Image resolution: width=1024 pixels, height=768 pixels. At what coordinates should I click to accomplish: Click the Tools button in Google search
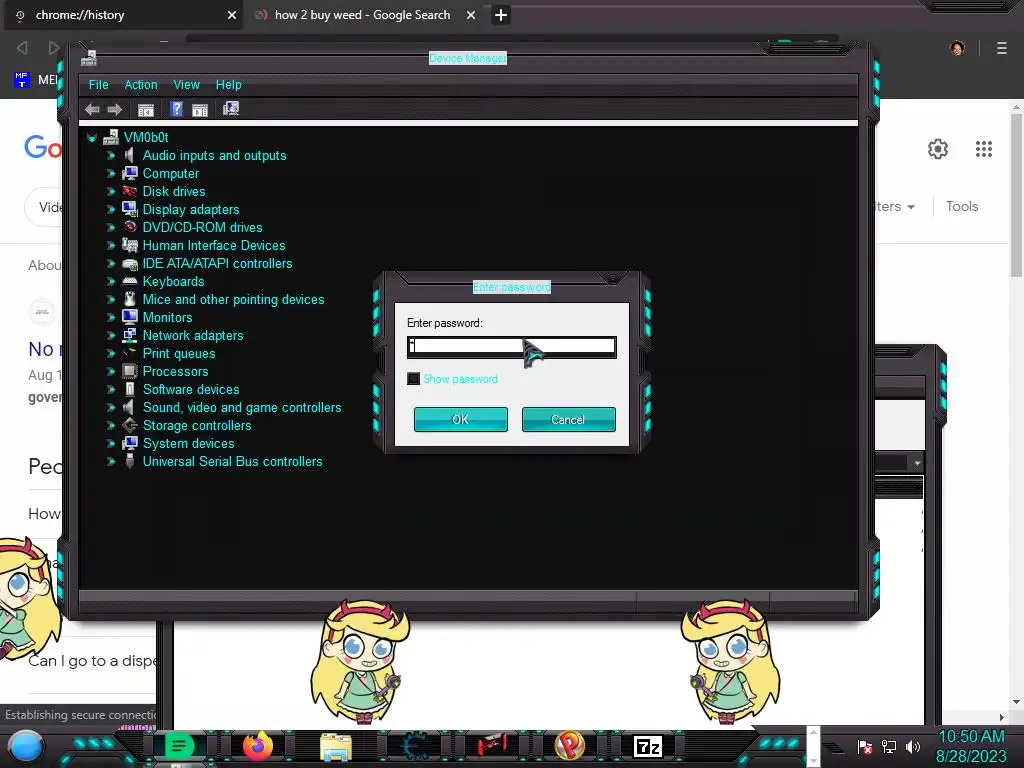point(962,206)
